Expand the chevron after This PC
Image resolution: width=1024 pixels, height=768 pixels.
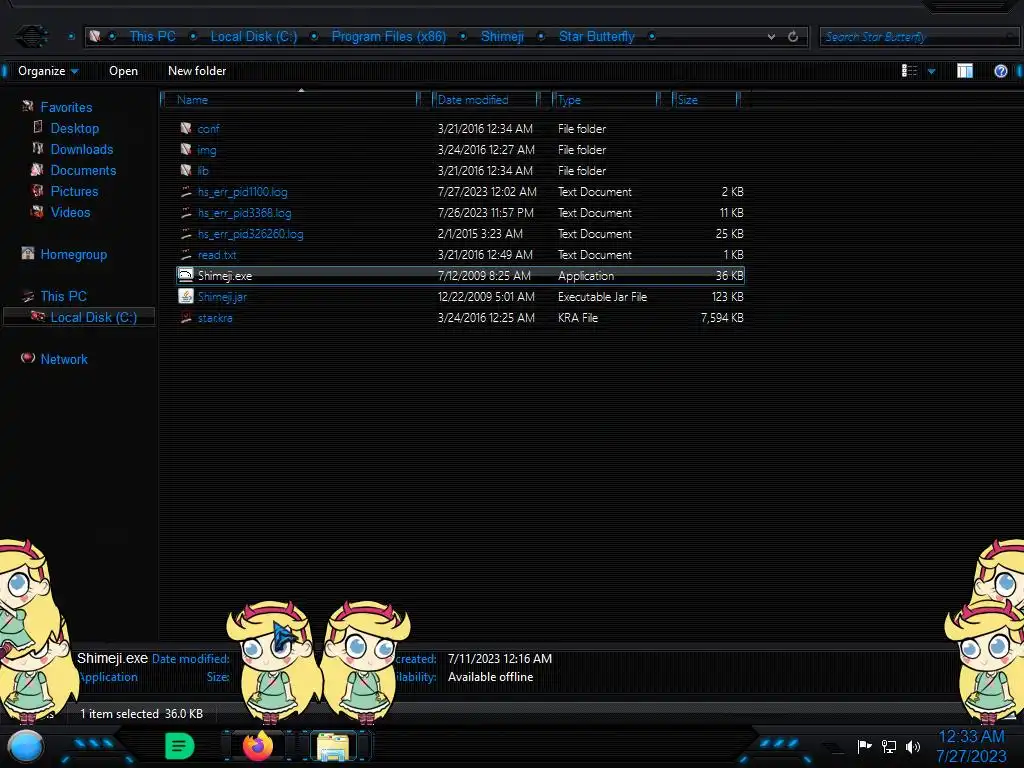pyautogui.click(x=193, y=37)
